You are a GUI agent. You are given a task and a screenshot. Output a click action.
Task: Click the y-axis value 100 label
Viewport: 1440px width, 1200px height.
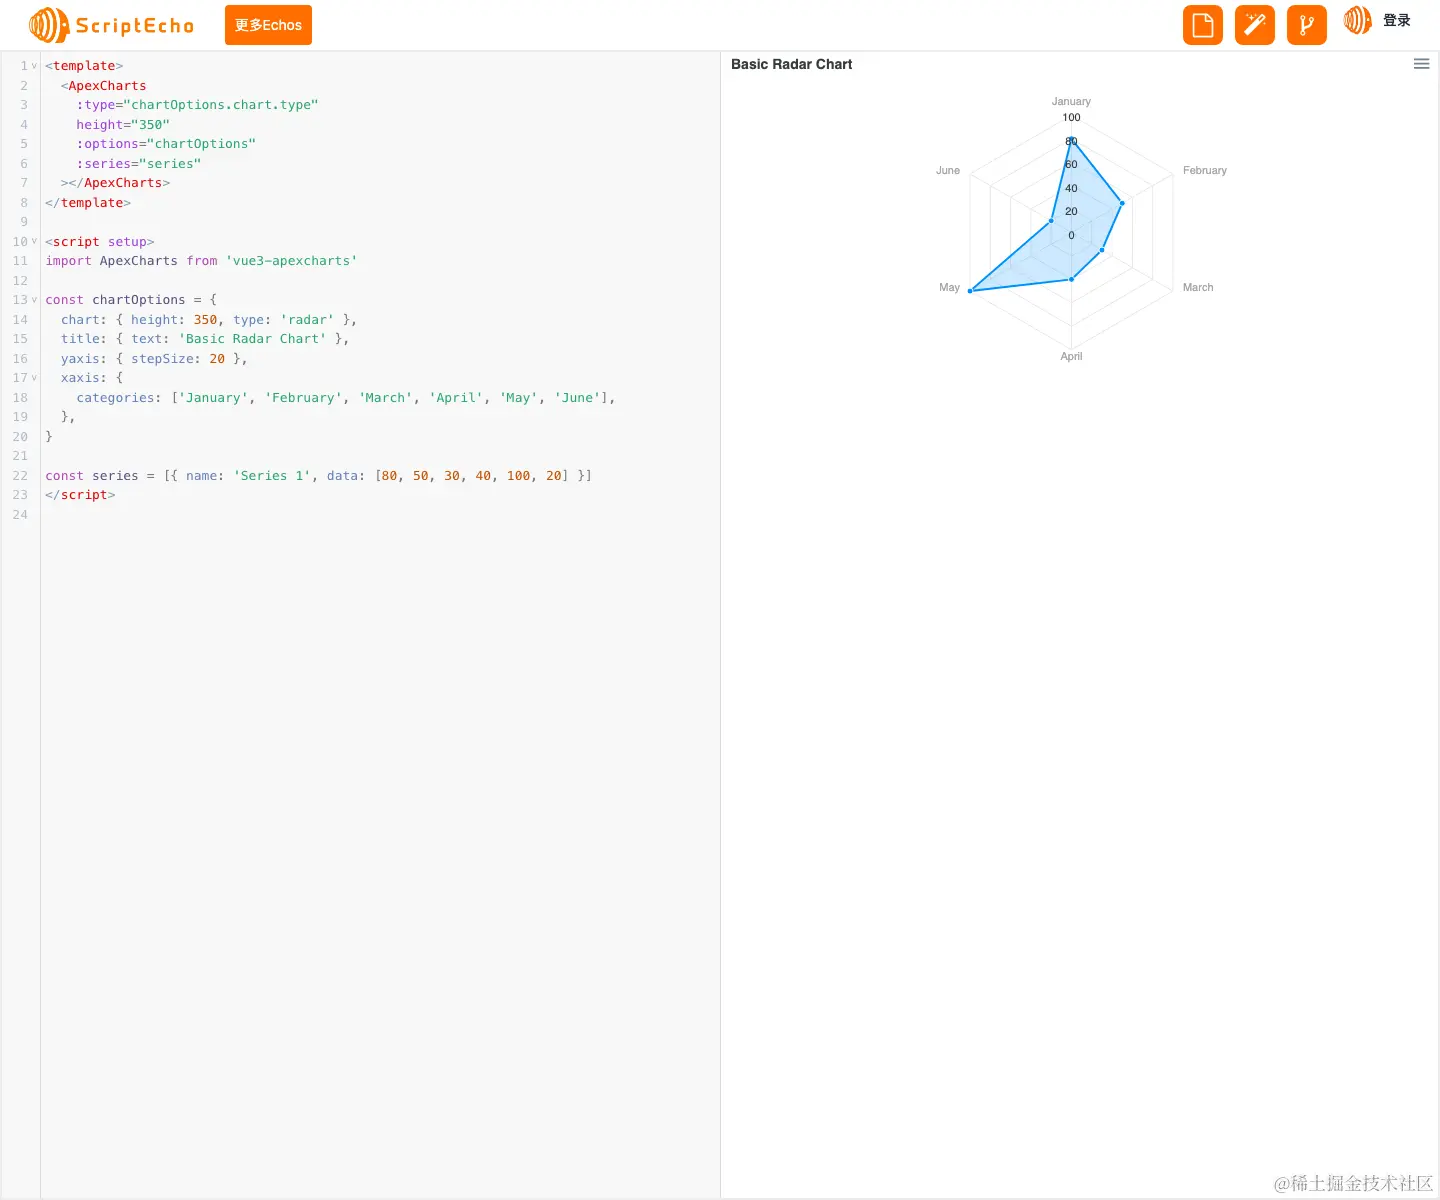[1071, 117]
